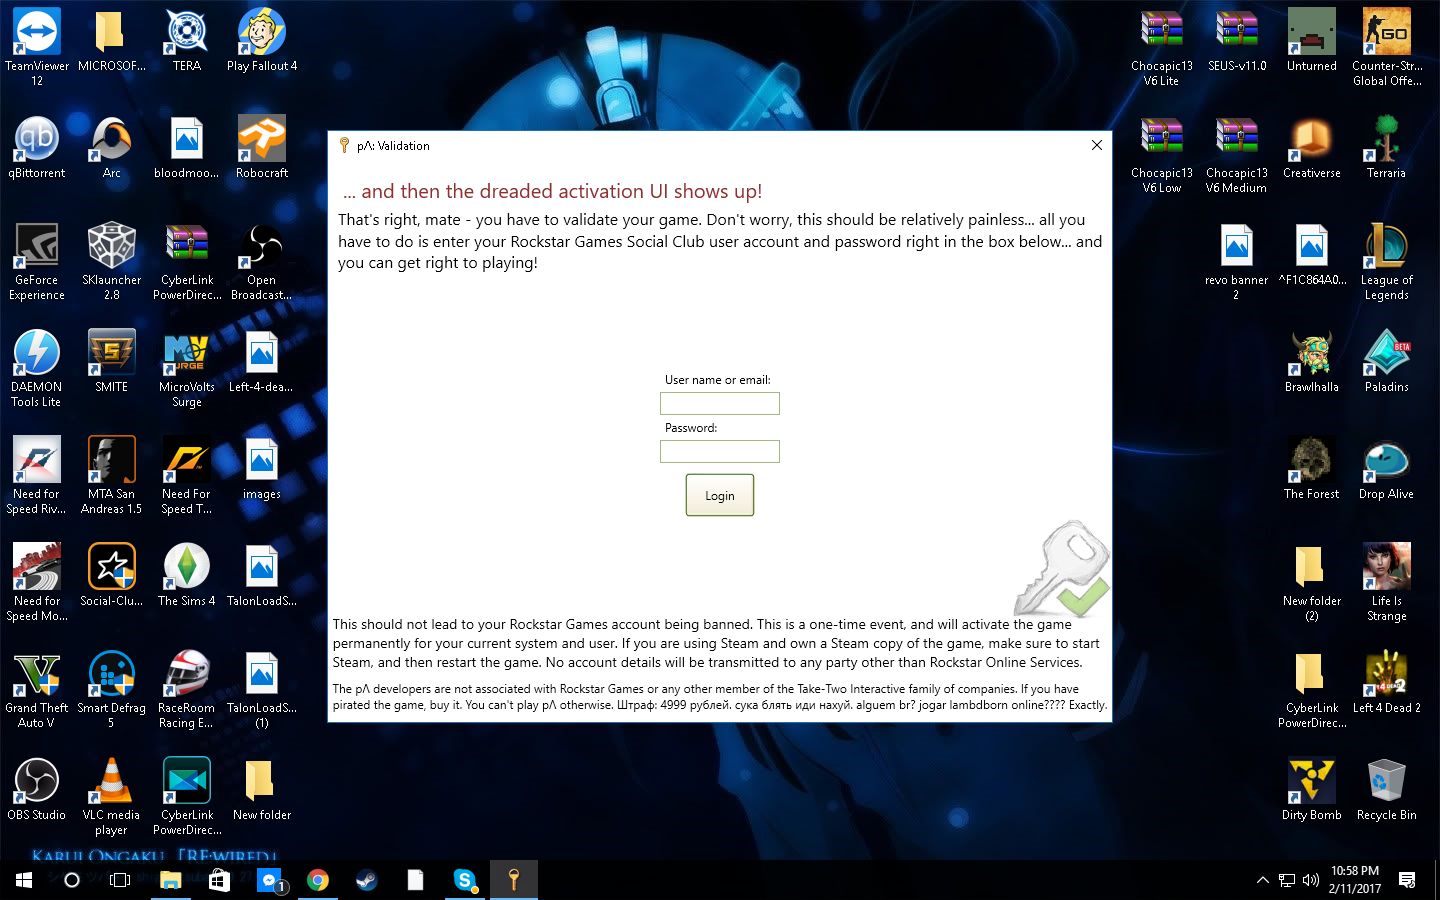
Task: Select the Chocapic13 V6 Medium archive
Action: pyautogui.click(x=1237, y=154)
